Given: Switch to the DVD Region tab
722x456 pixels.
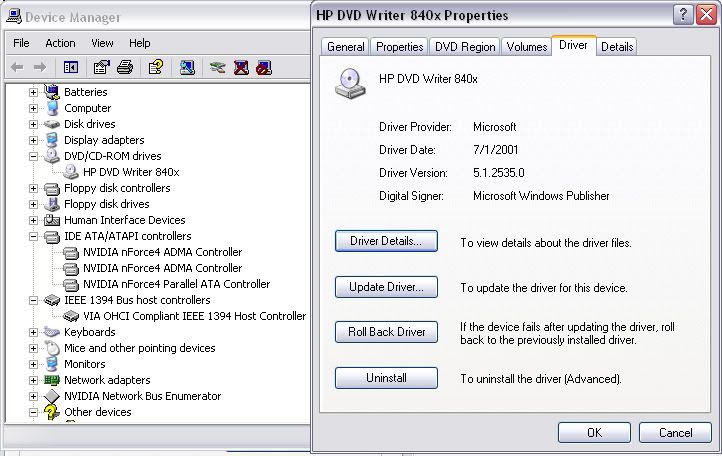Looking at the screenshot, I should (465, 47).
